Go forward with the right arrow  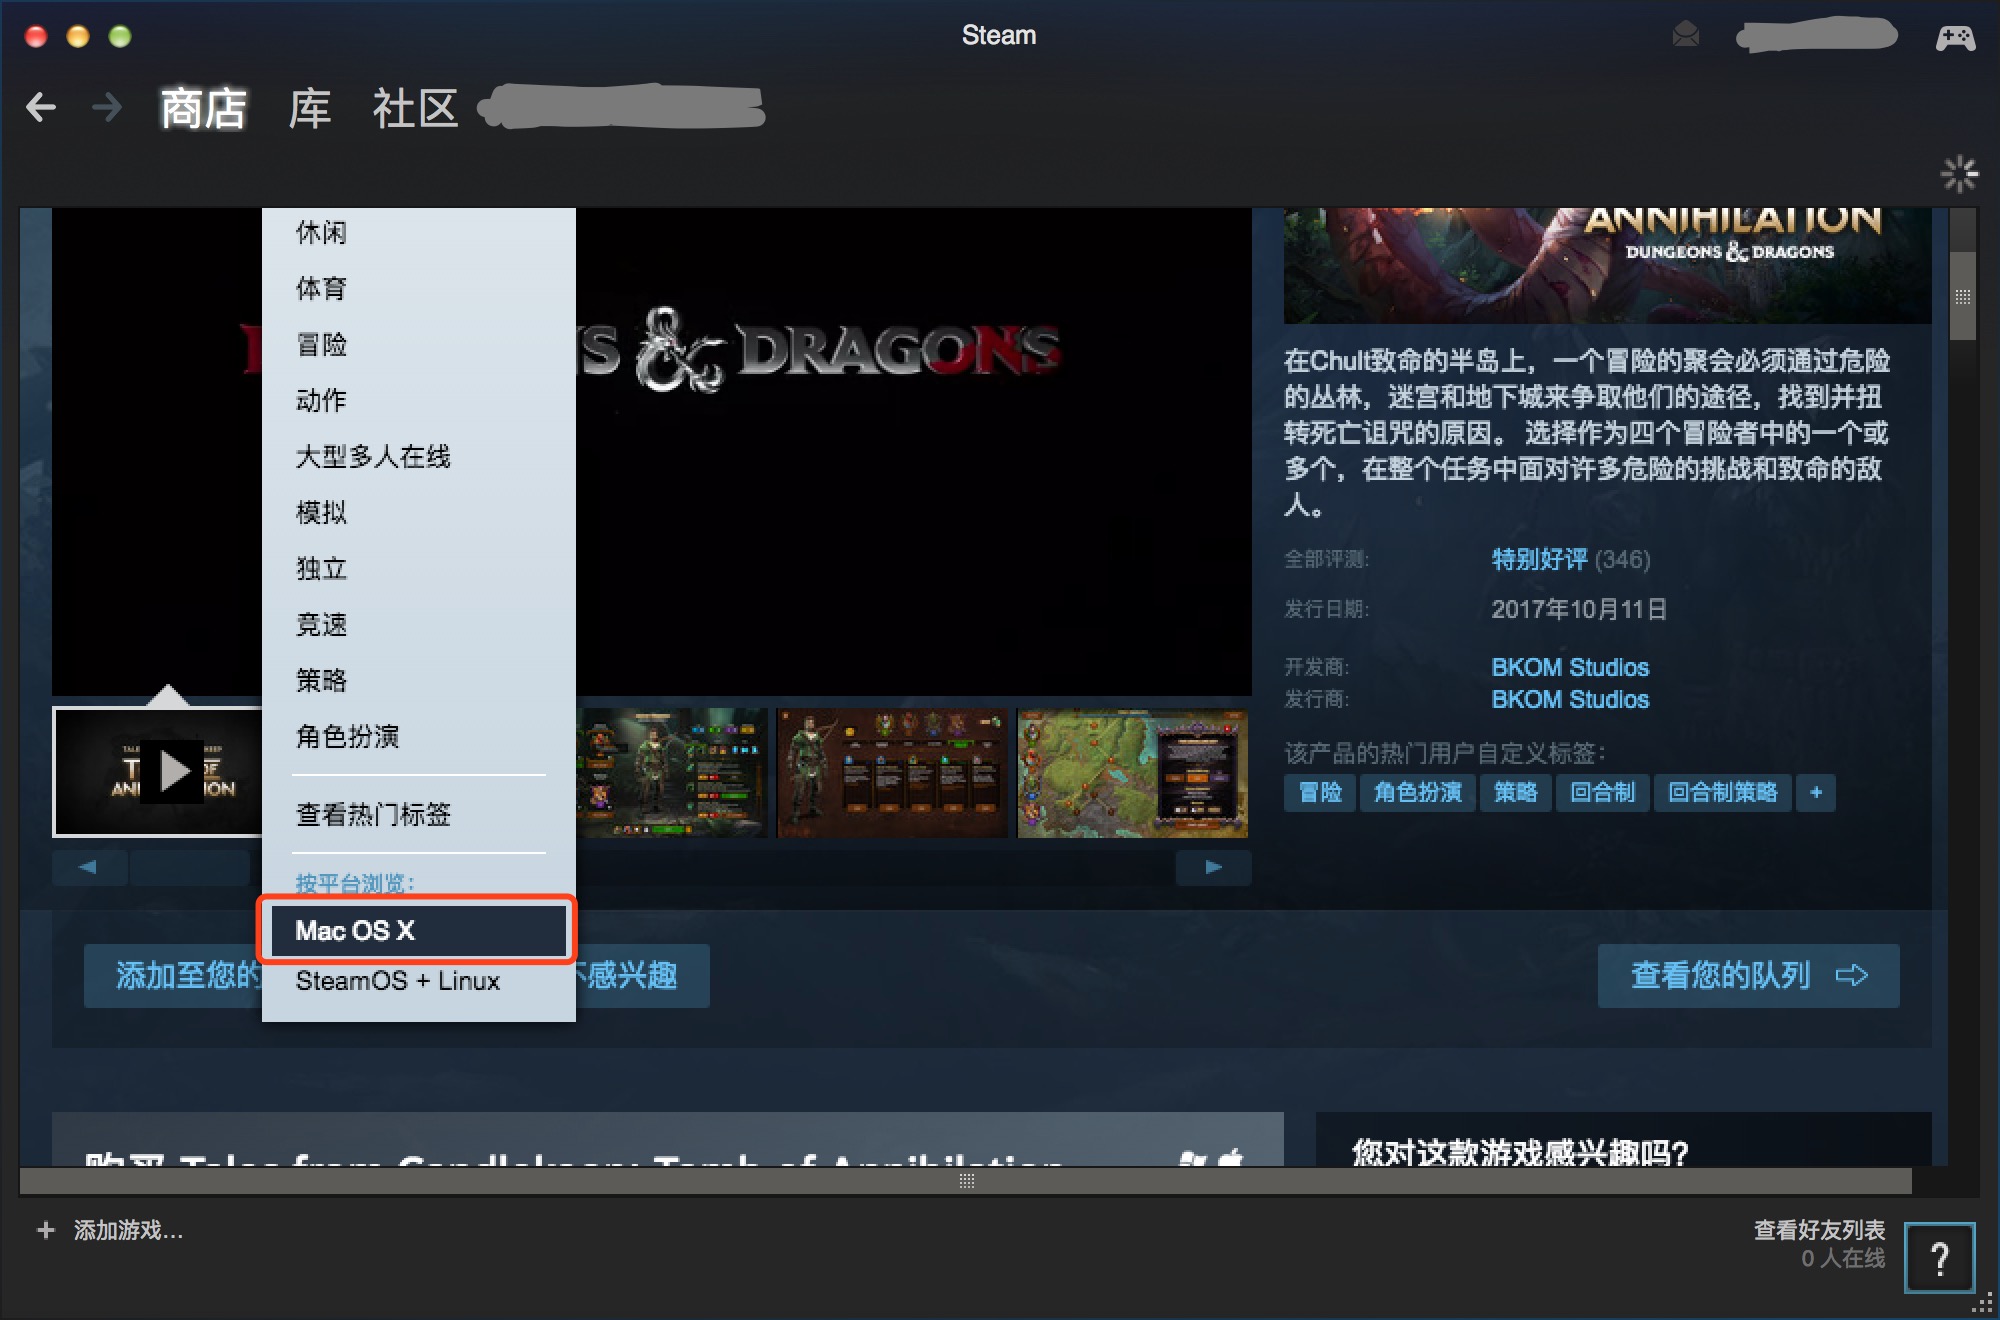tap(106, 107)
